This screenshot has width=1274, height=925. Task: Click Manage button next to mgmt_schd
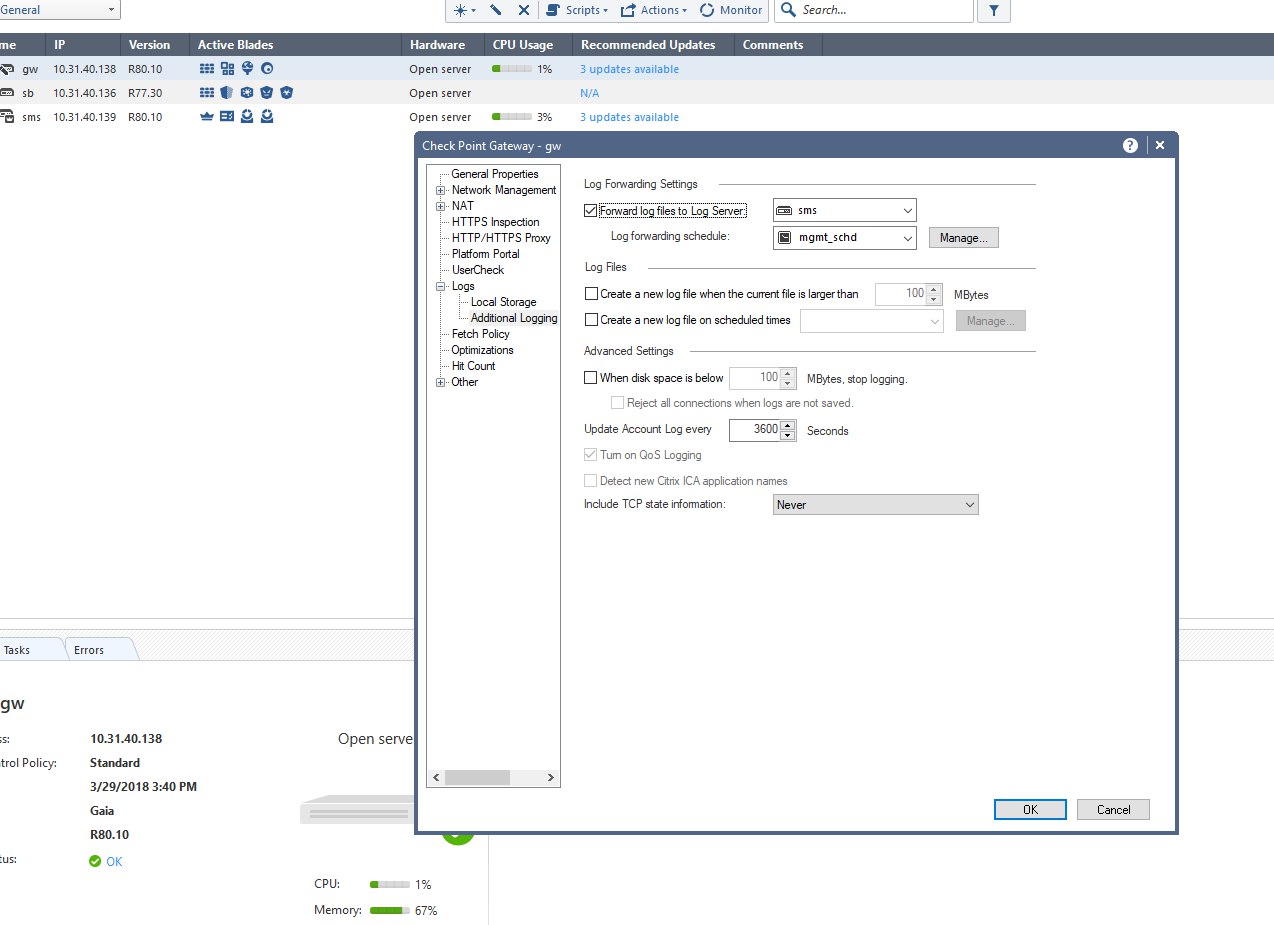tap(964, 238)
